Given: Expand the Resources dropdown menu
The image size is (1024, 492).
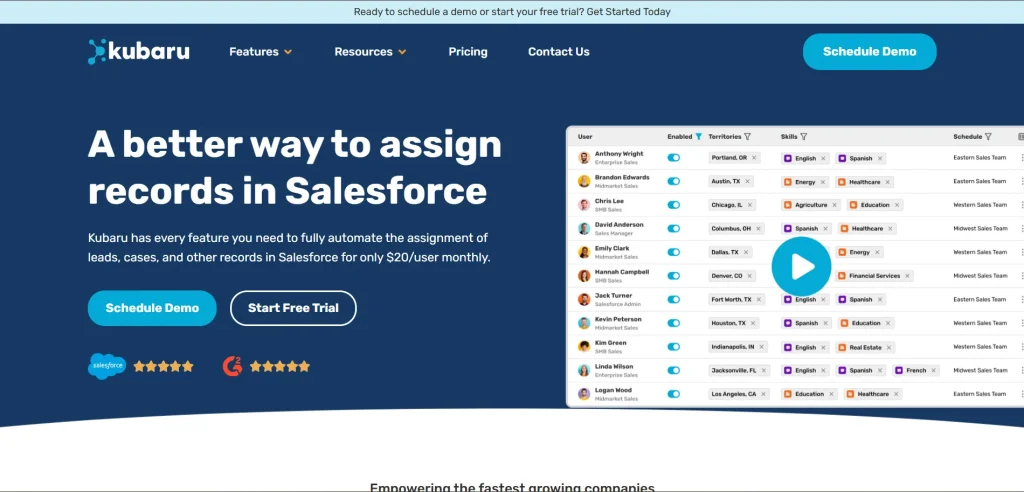Looking at the screenshot, I should coord(370,52).
